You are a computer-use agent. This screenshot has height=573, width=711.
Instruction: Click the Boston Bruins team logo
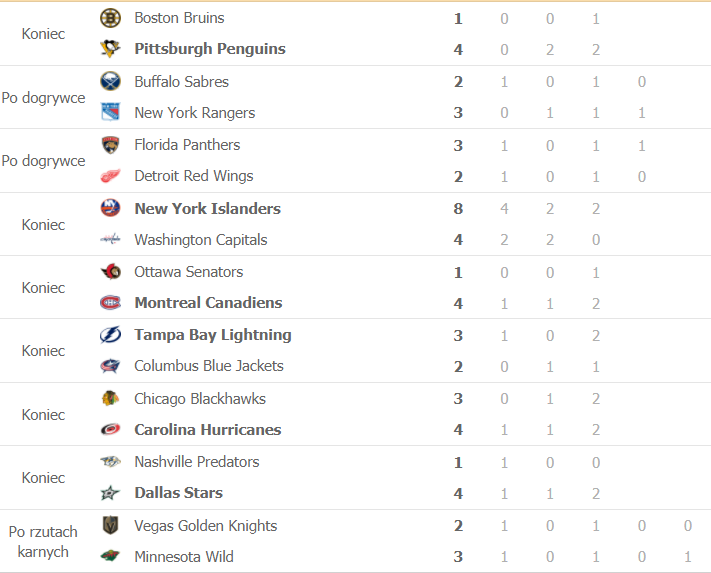point(110,18)
